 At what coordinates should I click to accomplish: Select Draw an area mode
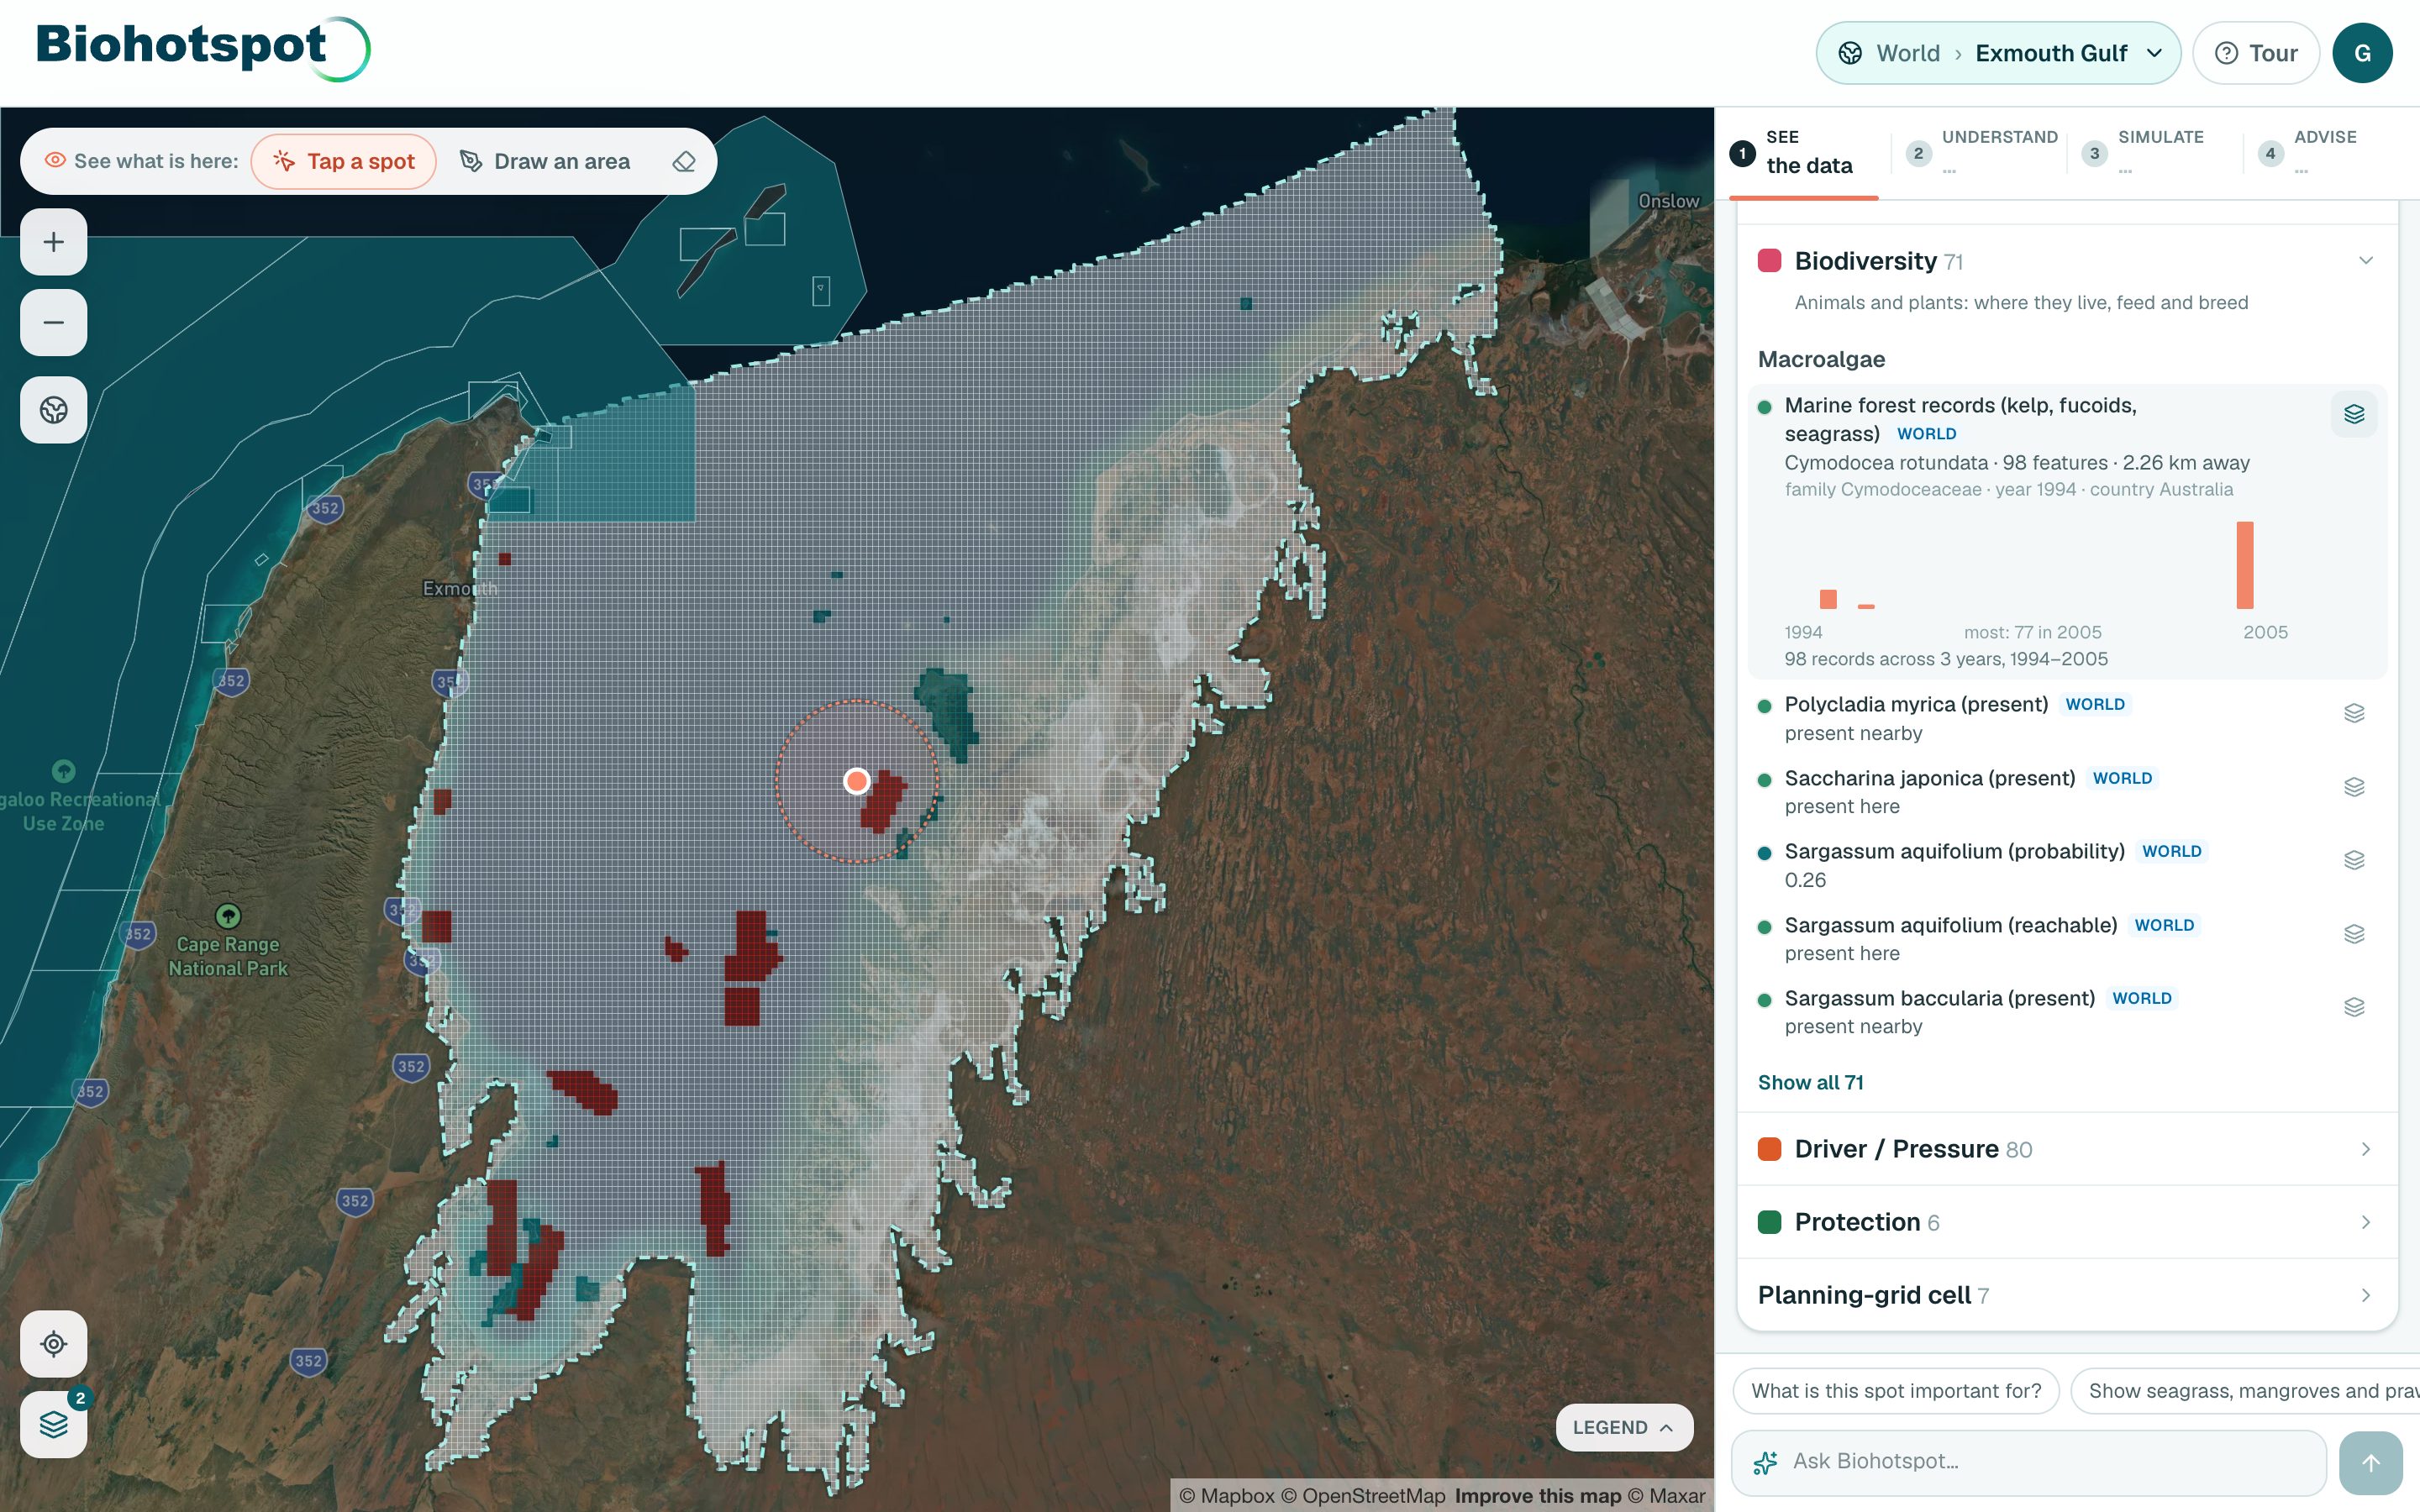point(545,161)
